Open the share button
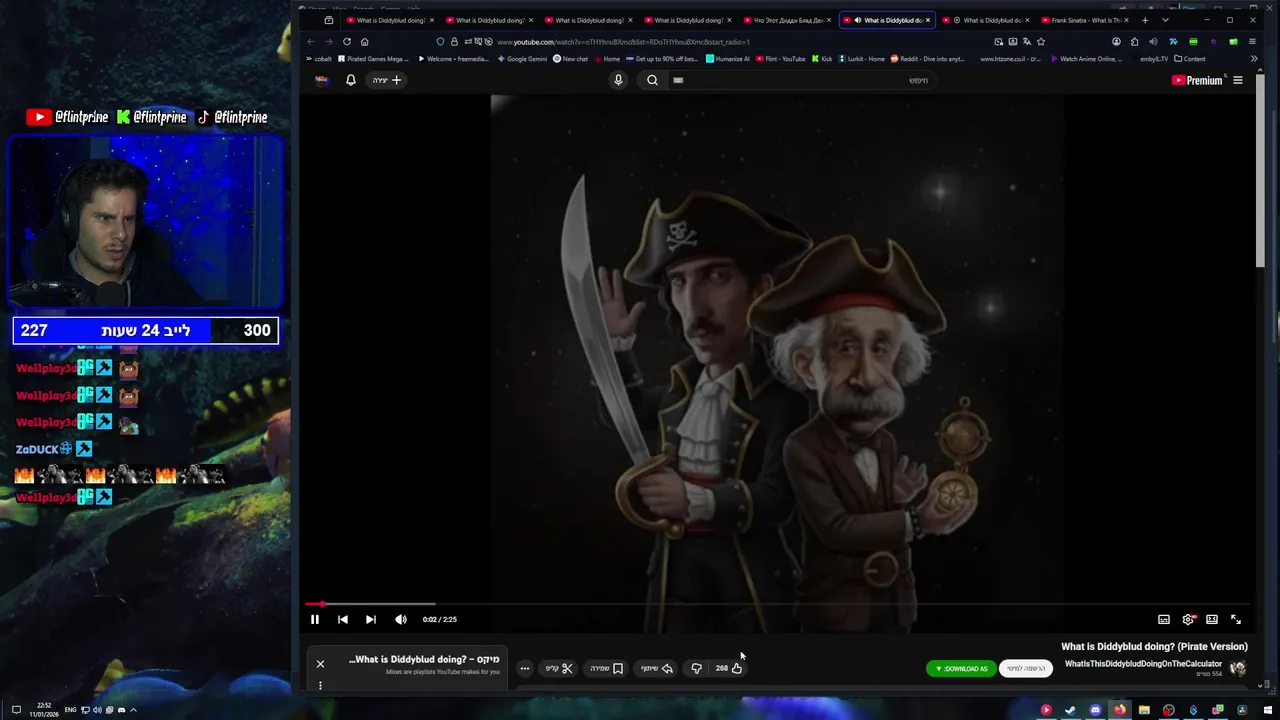This screenshot has width=1280, height=720. [657, 668]
